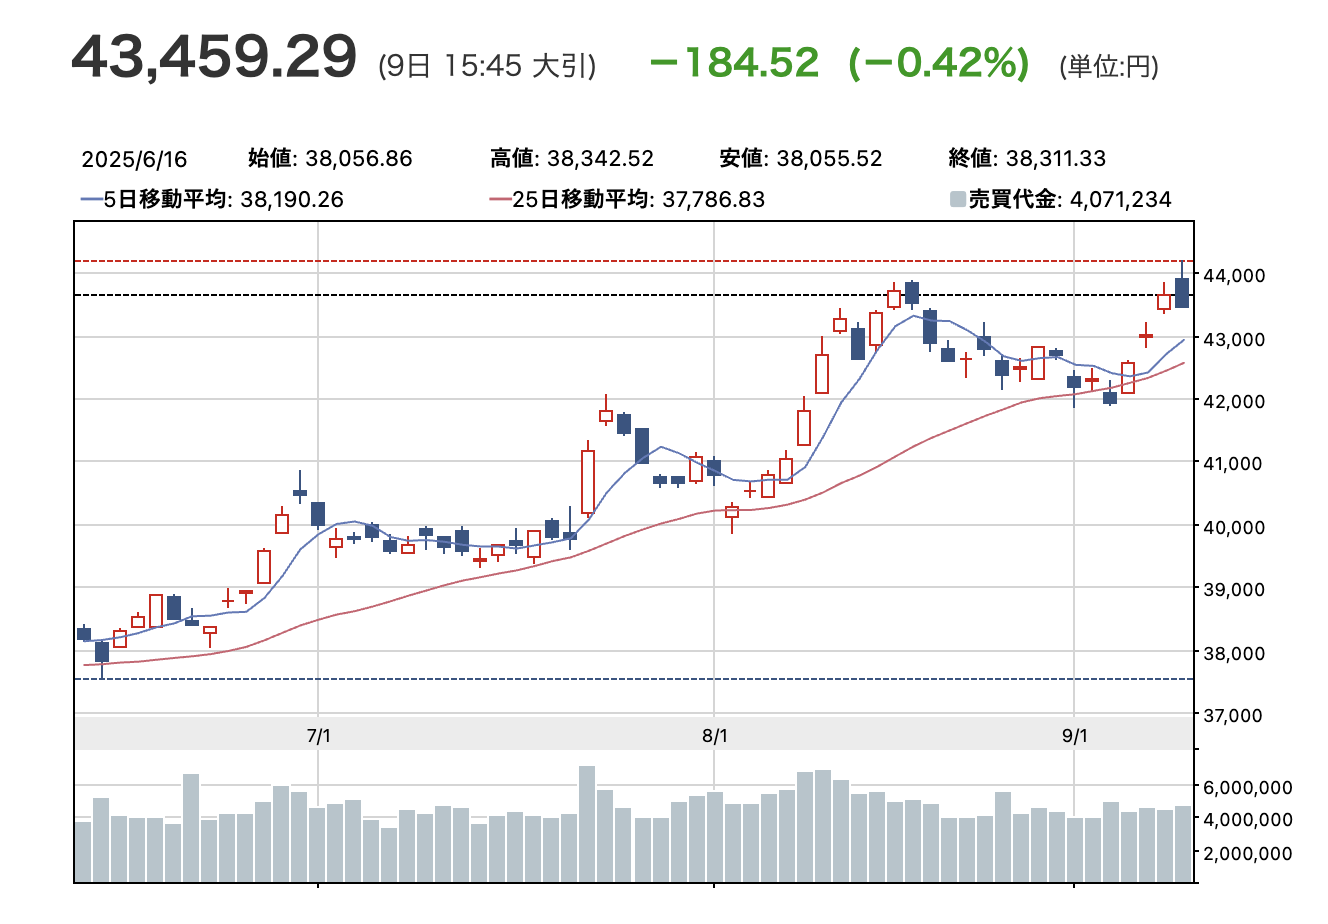This screenshot has width=1328, height=924.
Task: Click the 39,000 price axis label
Action: click(x=1236, y=590)
